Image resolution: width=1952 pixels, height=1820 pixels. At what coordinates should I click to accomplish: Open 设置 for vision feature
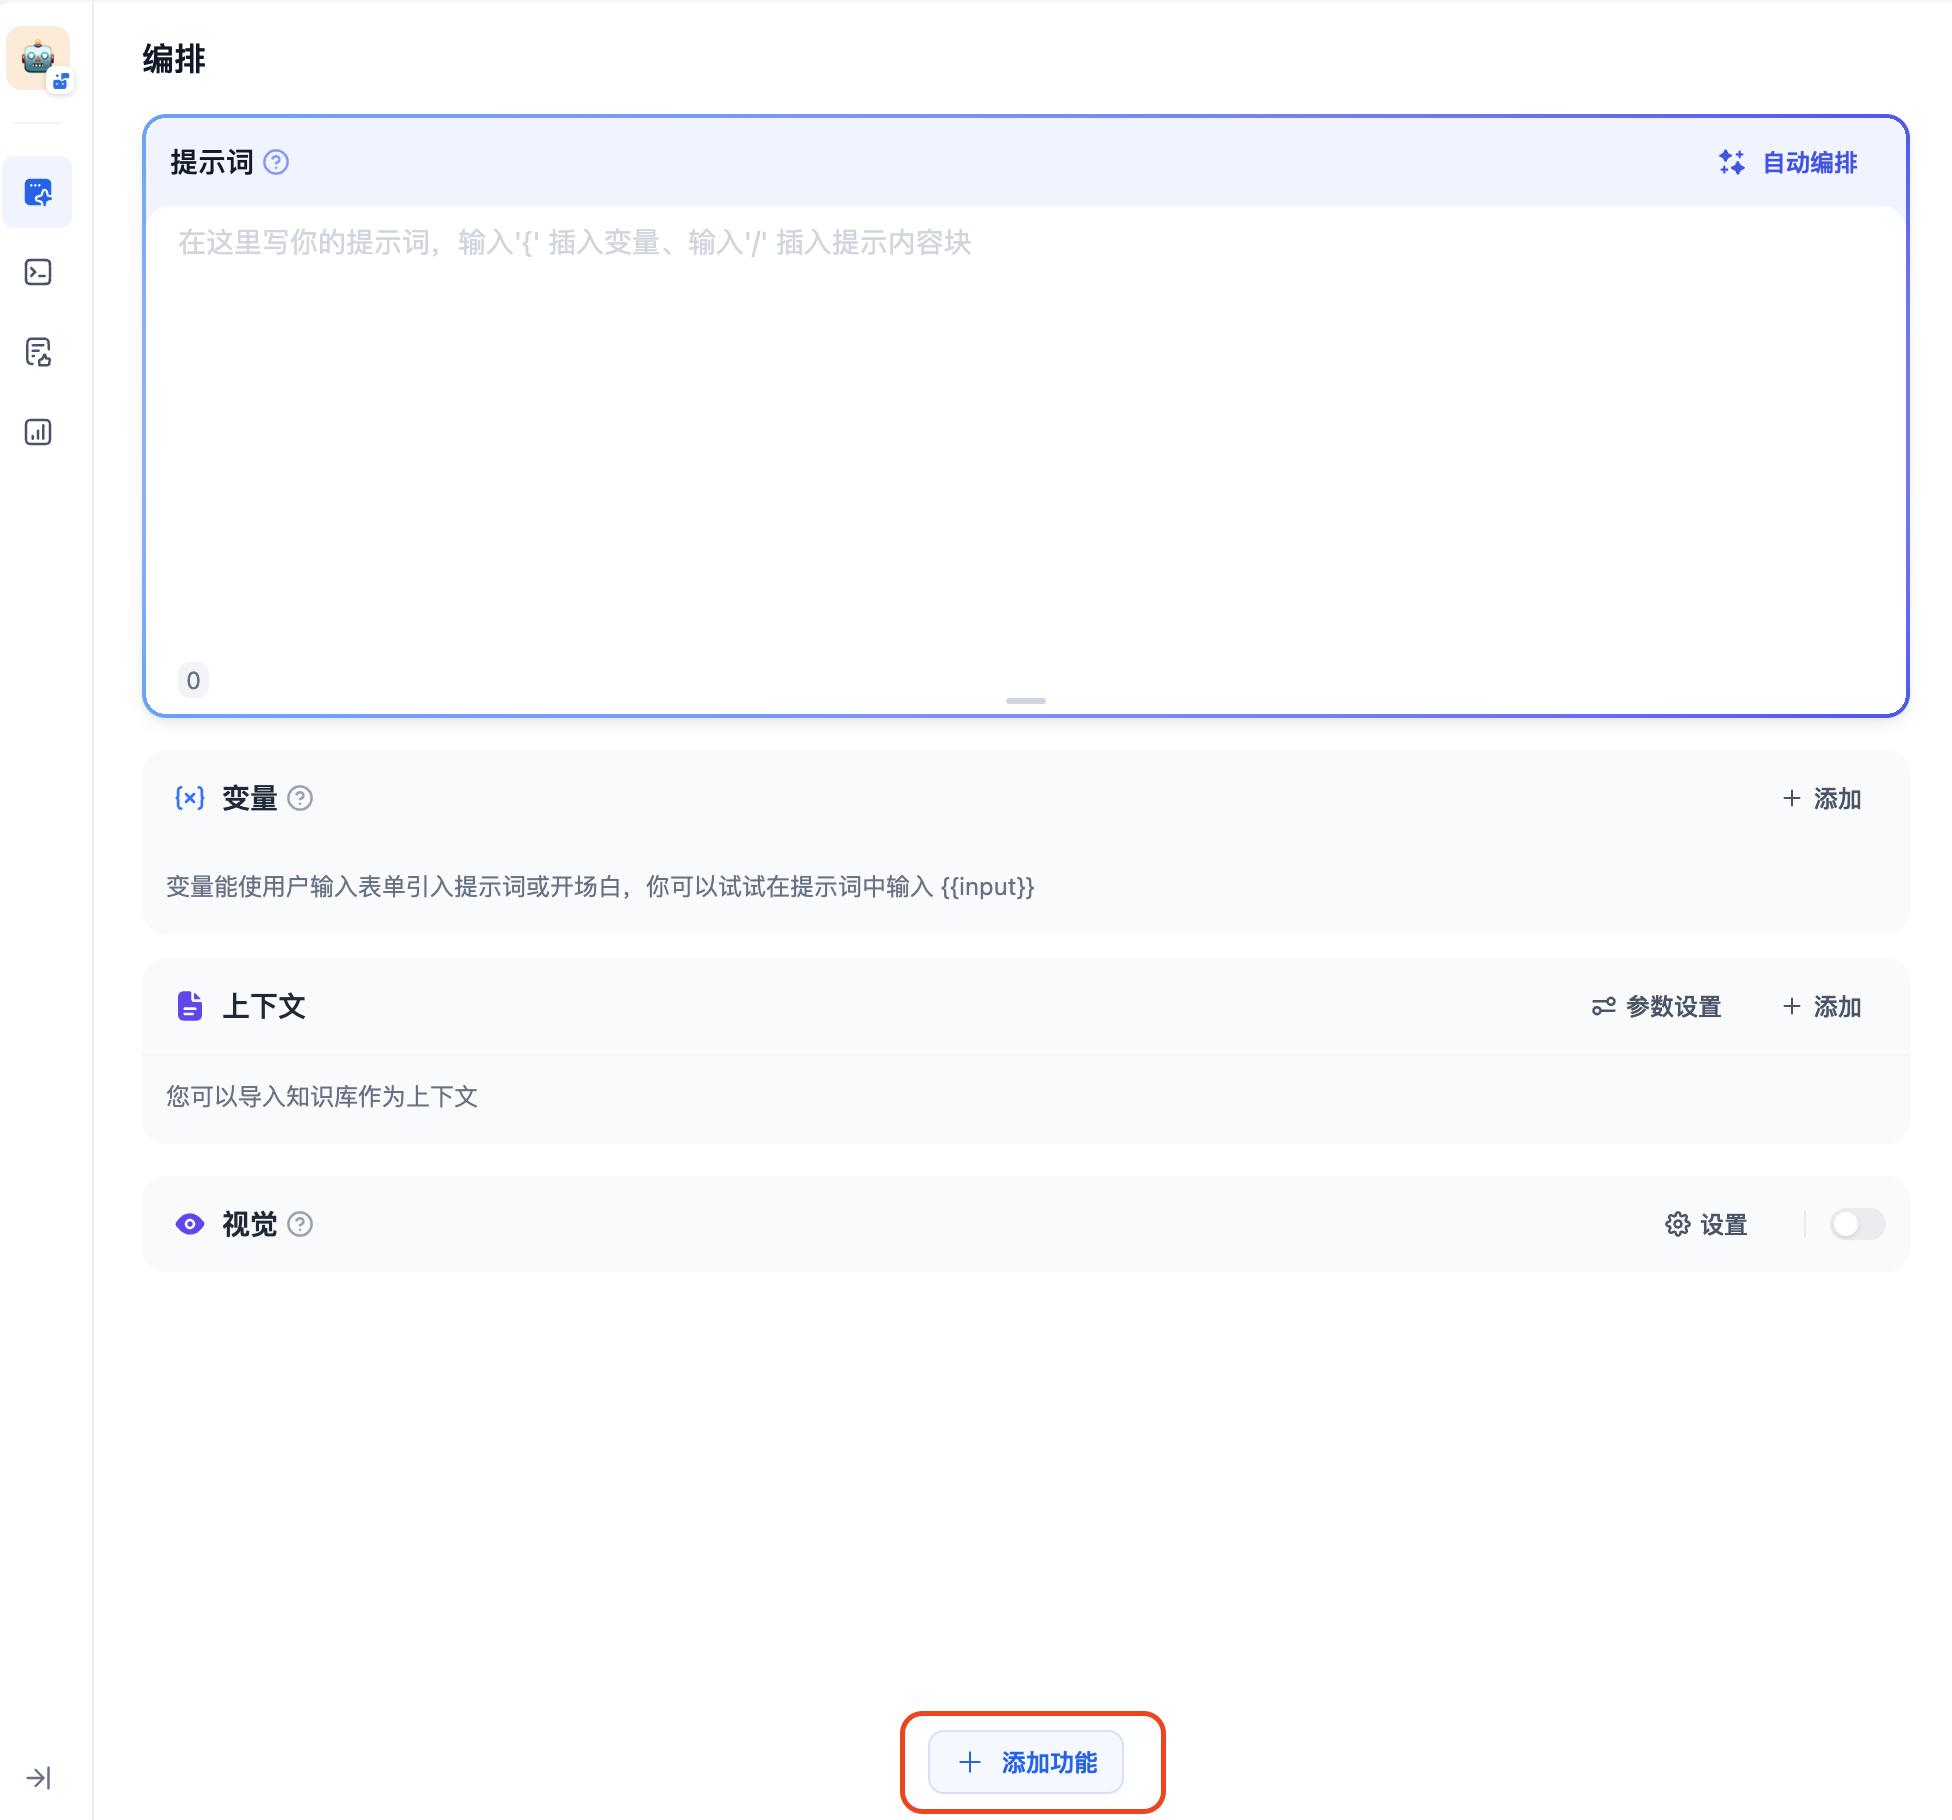[x=1706, y=1224]
